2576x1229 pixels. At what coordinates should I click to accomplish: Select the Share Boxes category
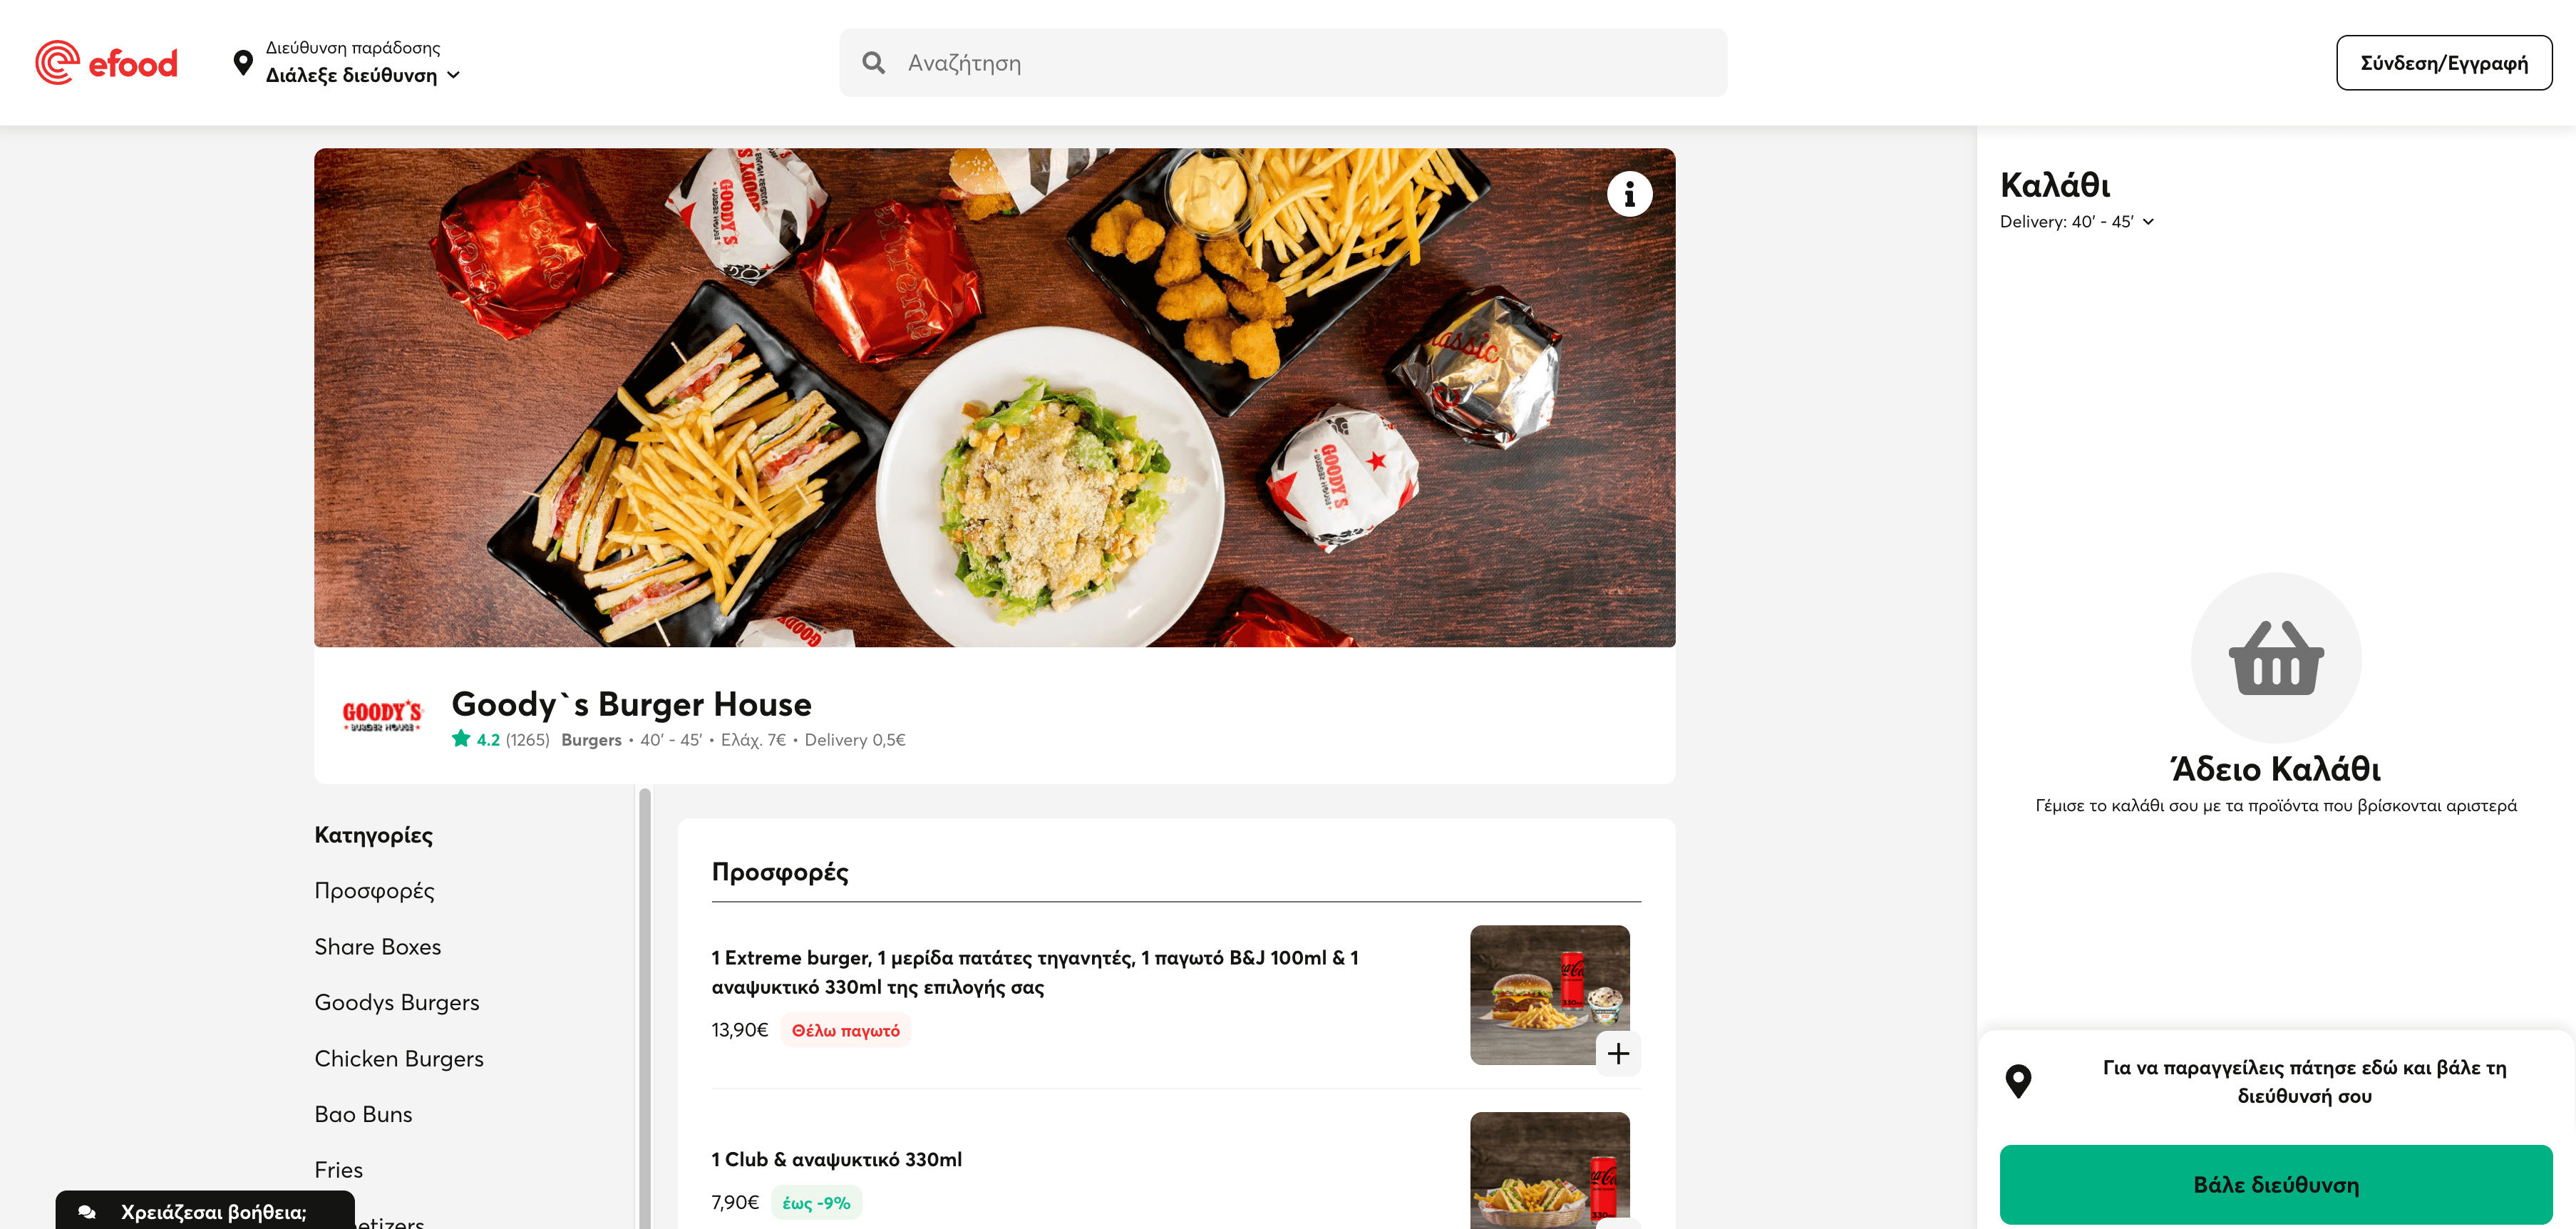(377, 946)
